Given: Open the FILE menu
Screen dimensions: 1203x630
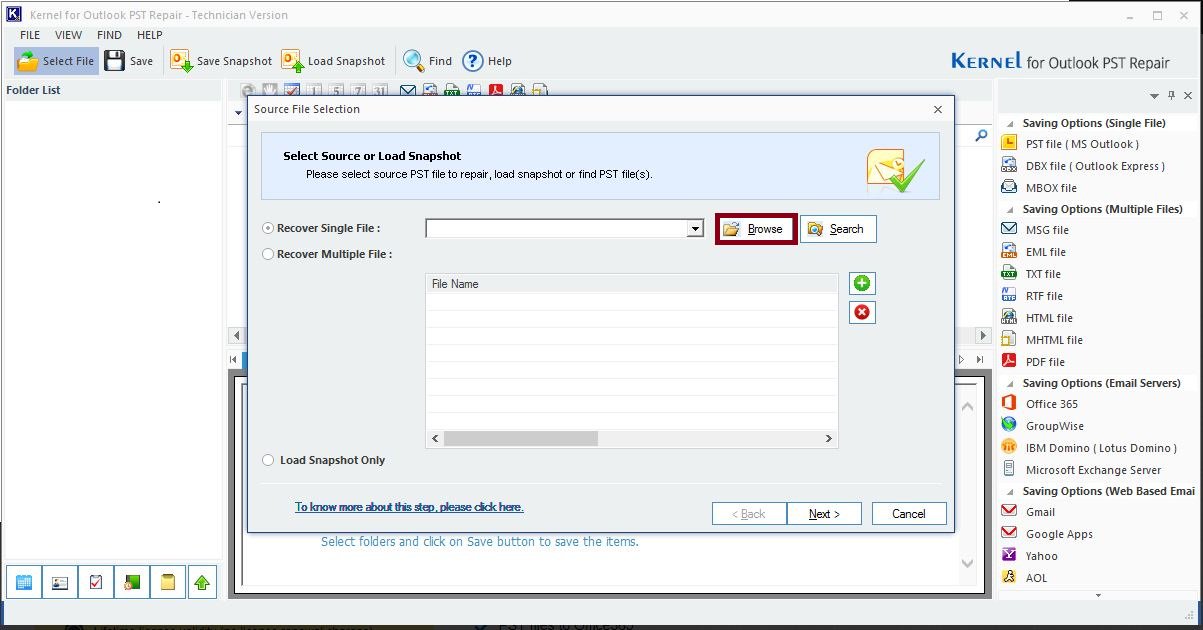Looking at the screenshot, I should pos(30,35).
